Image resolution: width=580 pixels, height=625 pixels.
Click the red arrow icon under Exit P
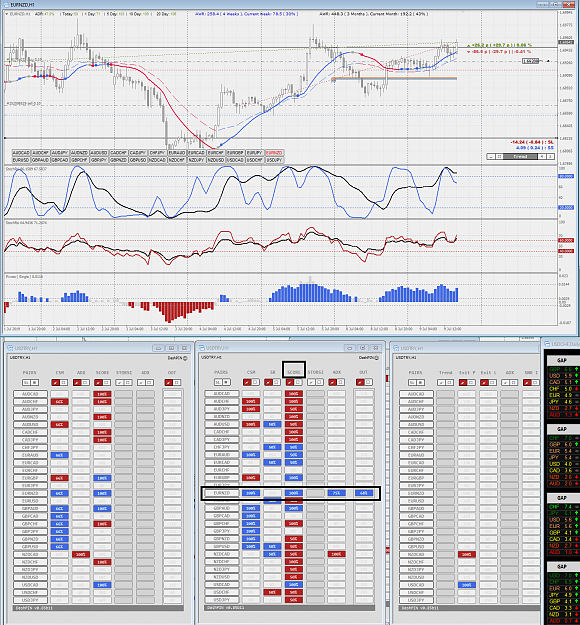(463, 383)
